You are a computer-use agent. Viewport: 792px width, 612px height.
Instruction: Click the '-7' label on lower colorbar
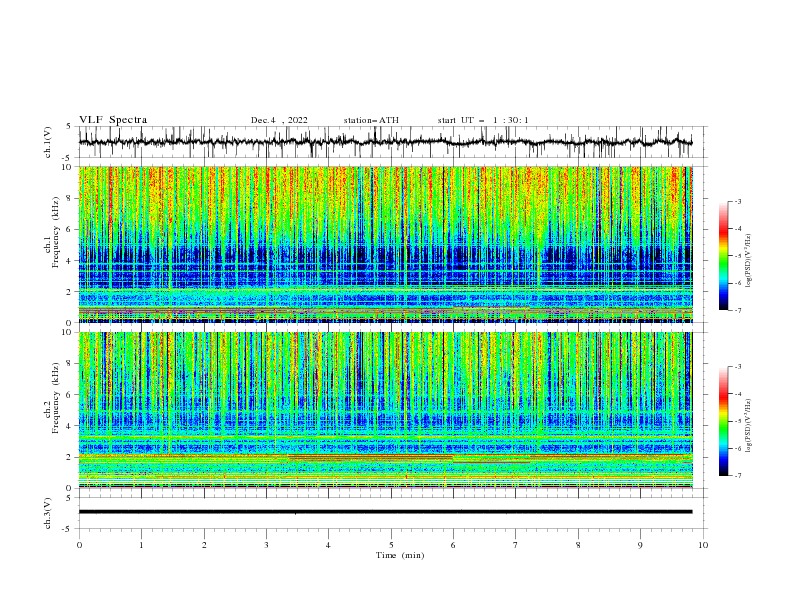point(737,476)
